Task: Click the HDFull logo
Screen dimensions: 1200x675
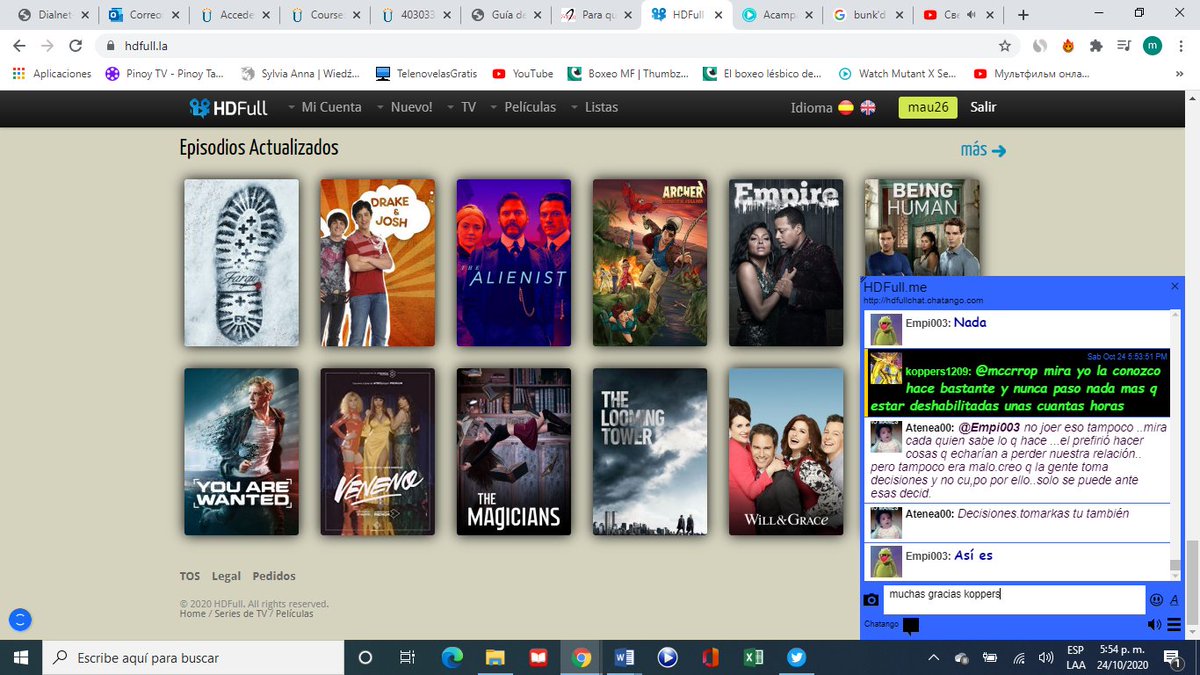Action: (228, 107)
